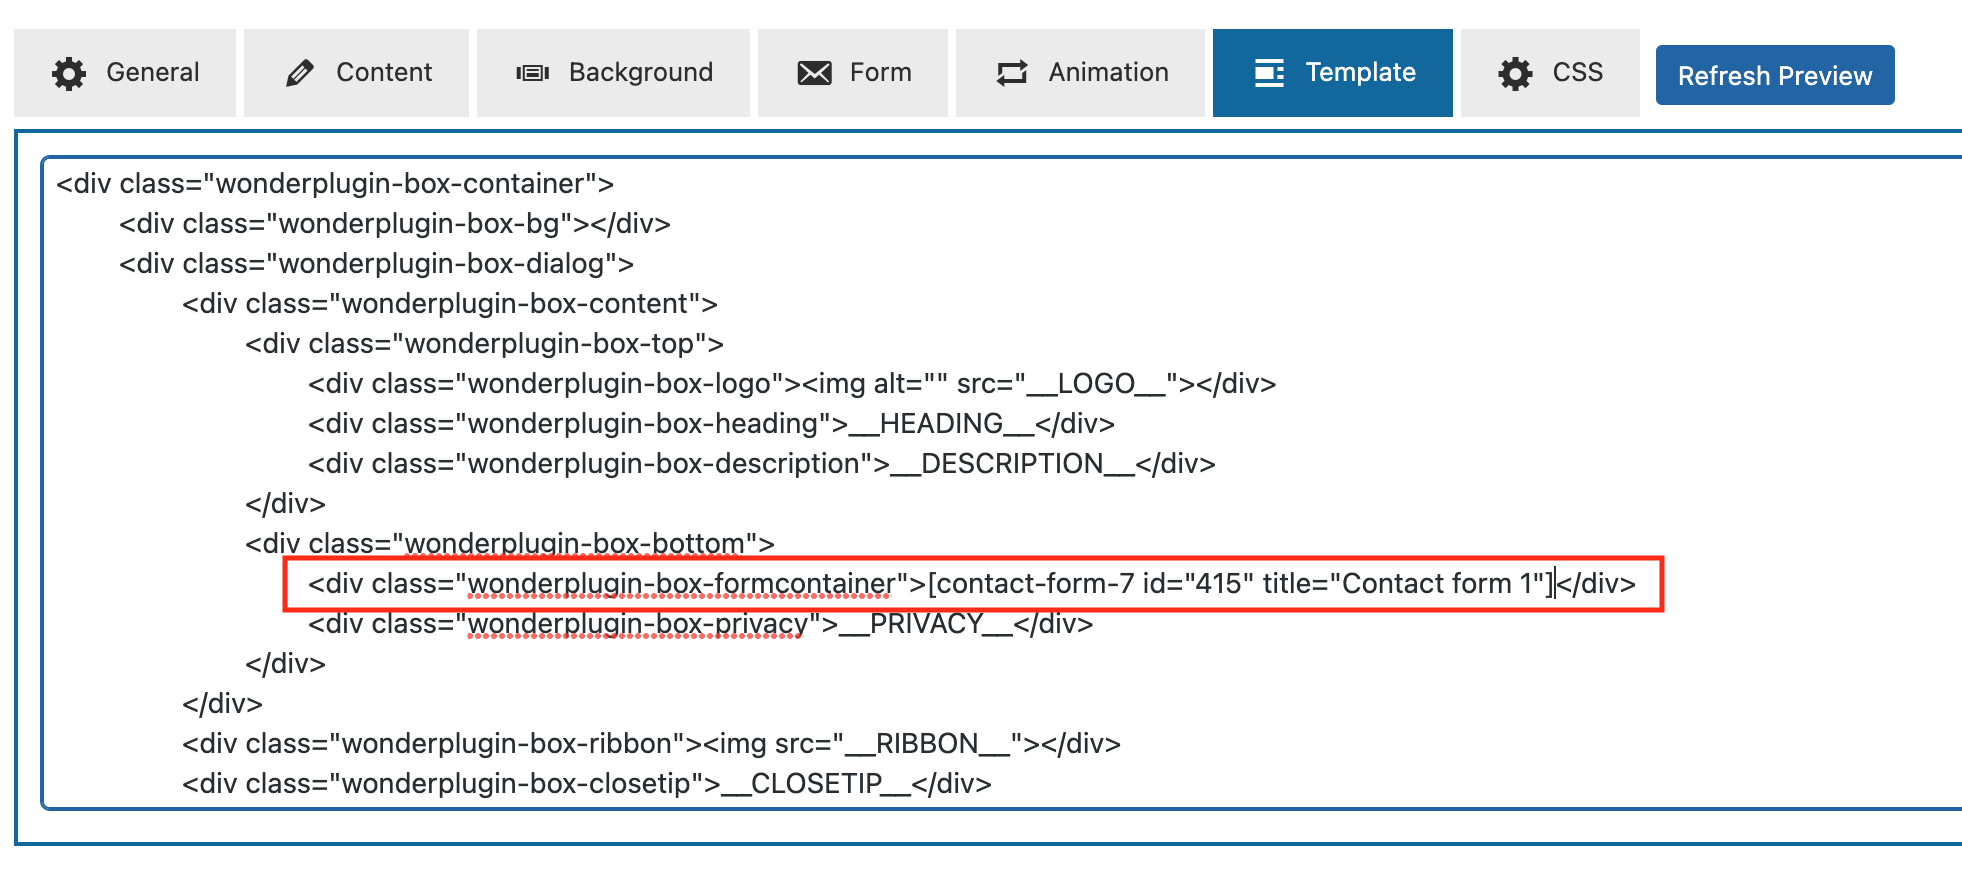Click the __PRIVACY__ placeholder text
Image resolution: width=1962 pixels, height=876 pixels.
tap(925, 624)
